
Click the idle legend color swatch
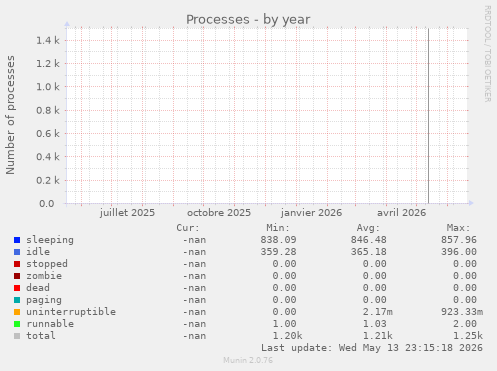[17, 252]
